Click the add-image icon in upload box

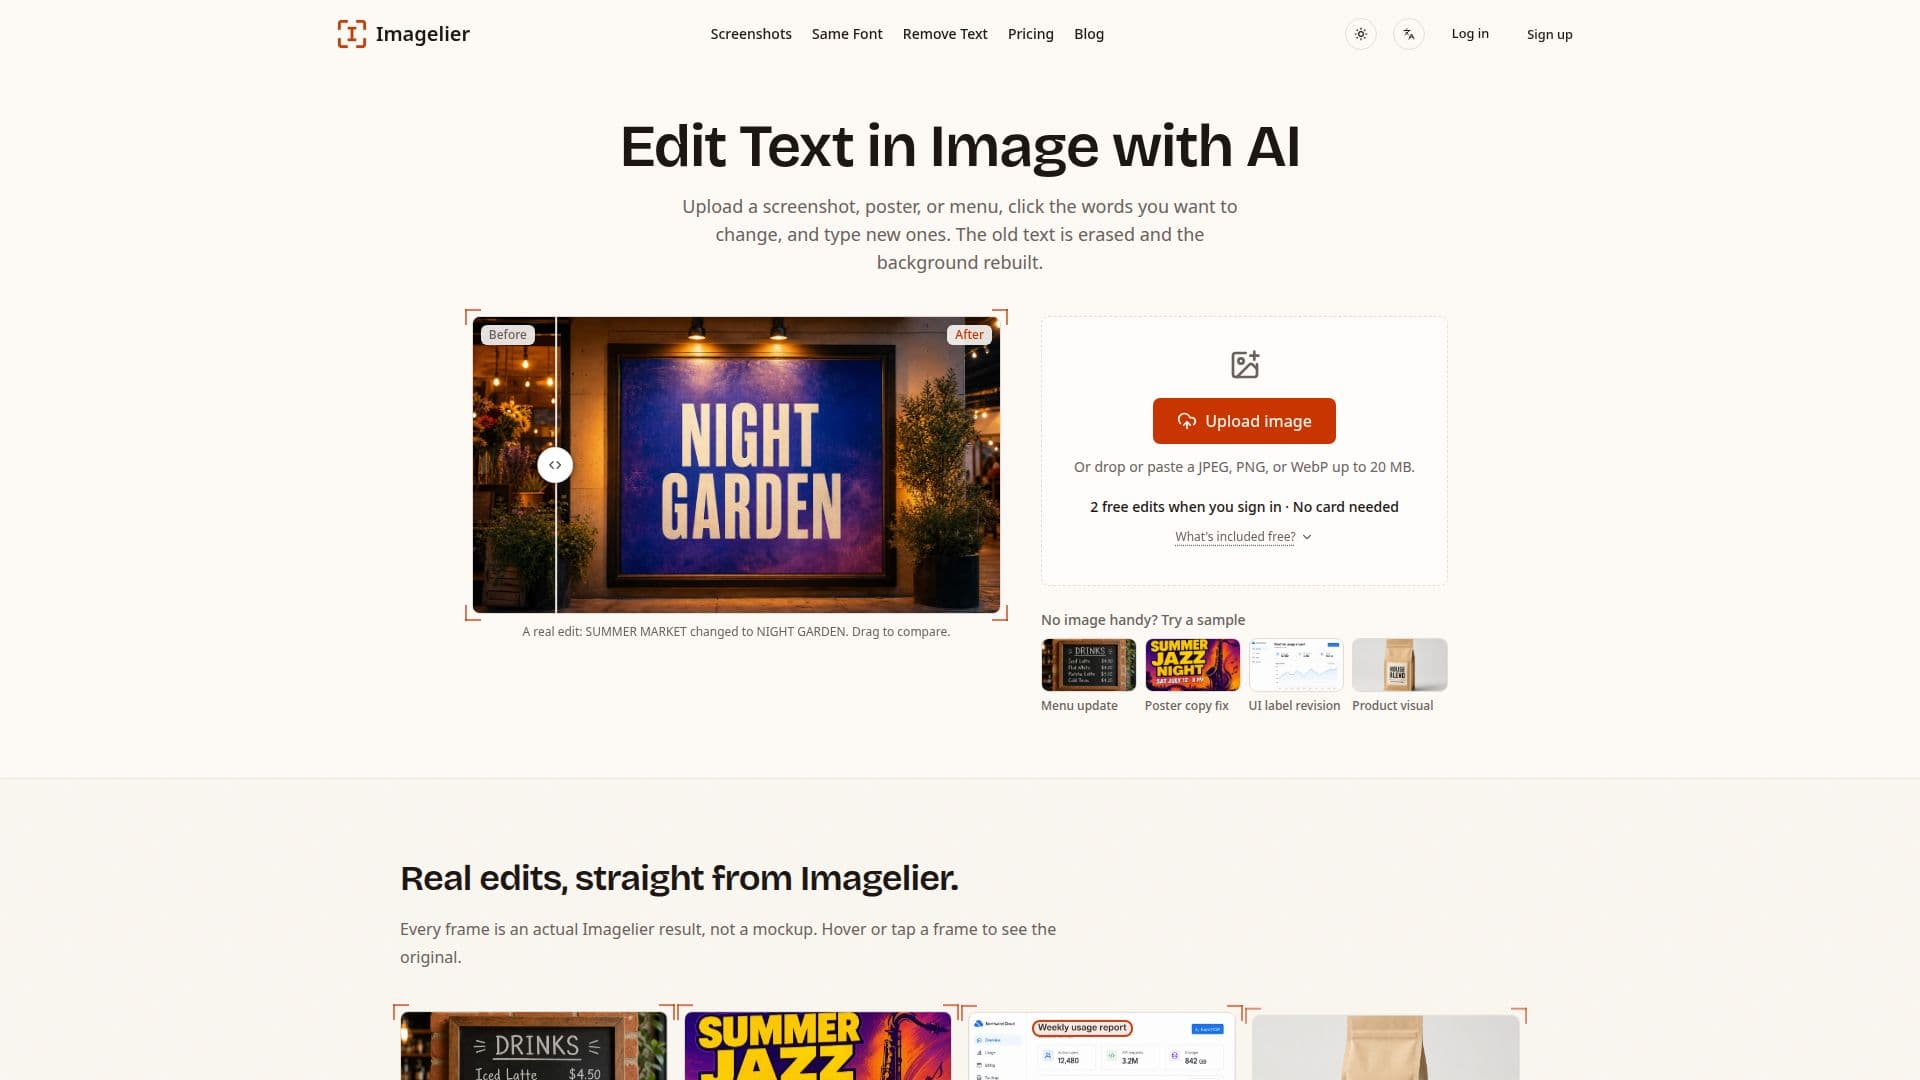coord(1244,364)
